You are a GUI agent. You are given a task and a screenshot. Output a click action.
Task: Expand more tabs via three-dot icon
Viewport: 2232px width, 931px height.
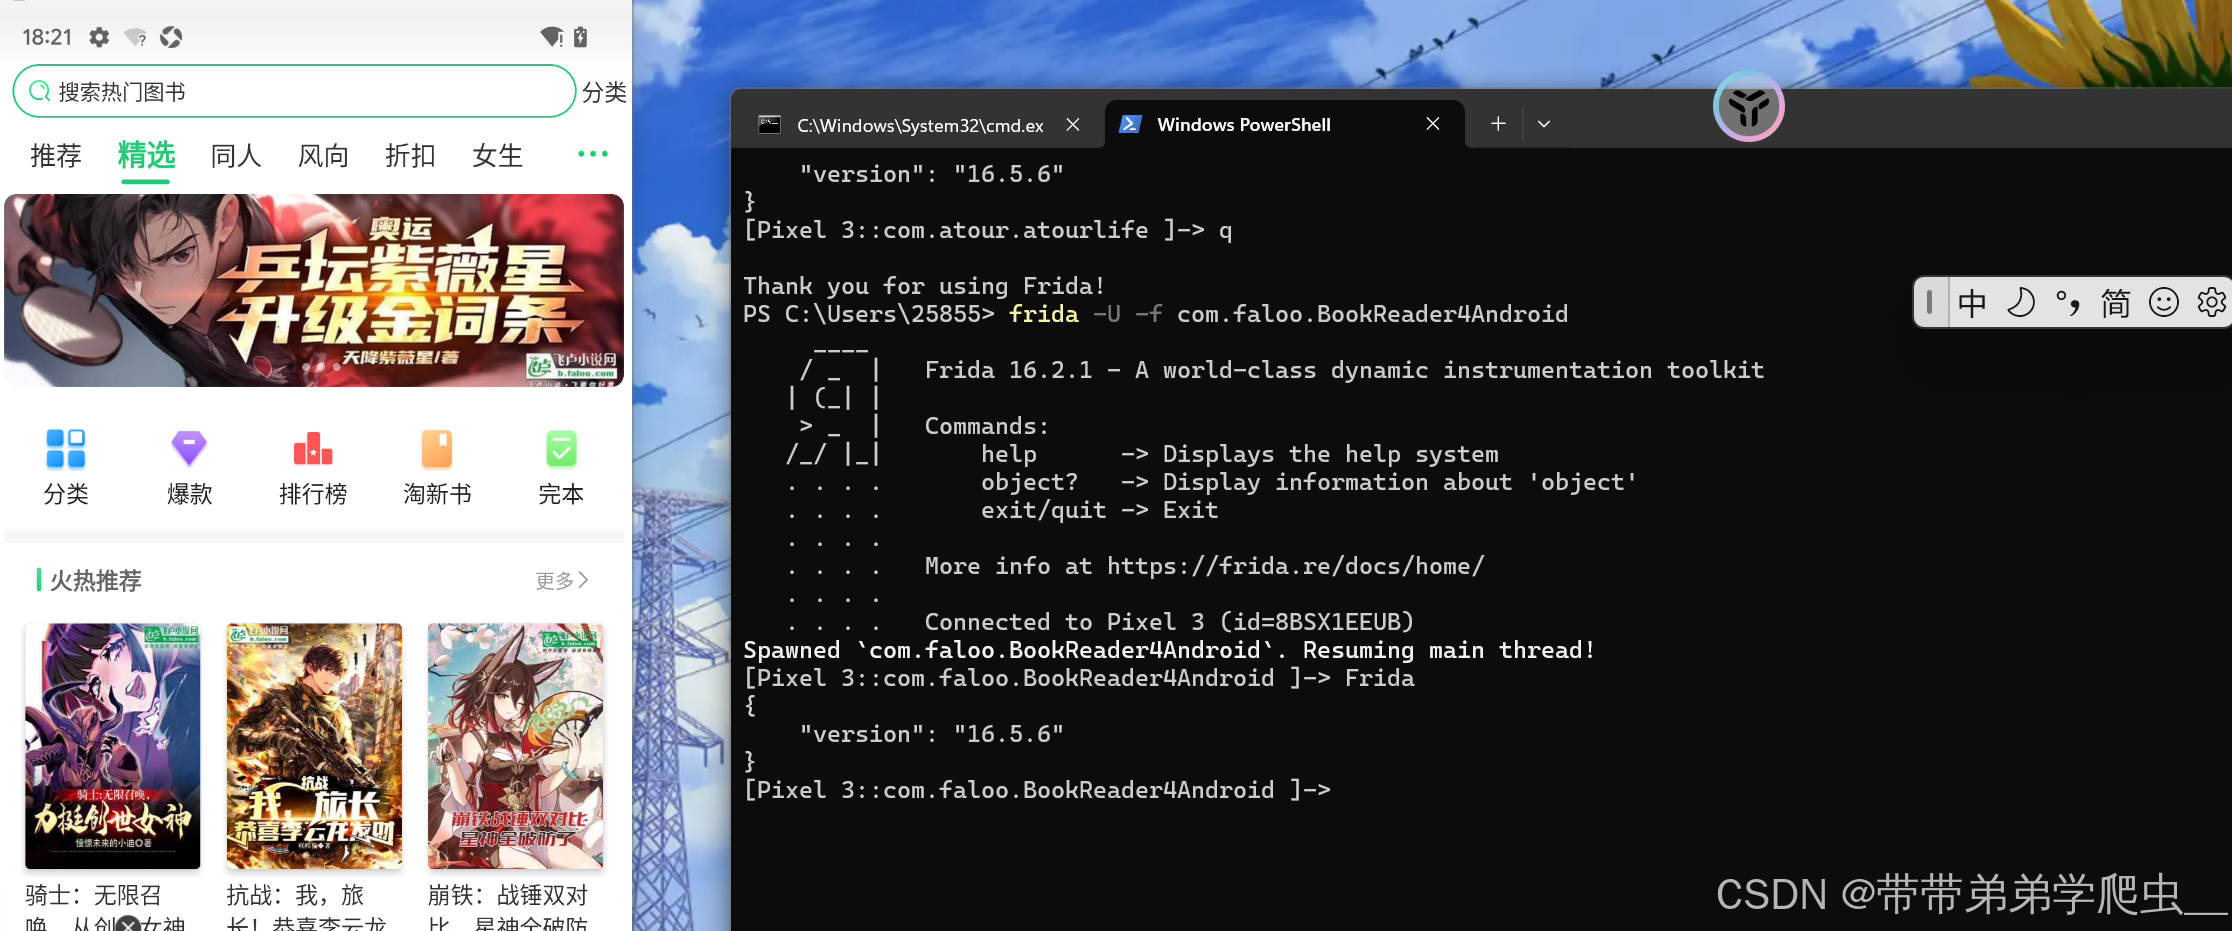(593, 154)
